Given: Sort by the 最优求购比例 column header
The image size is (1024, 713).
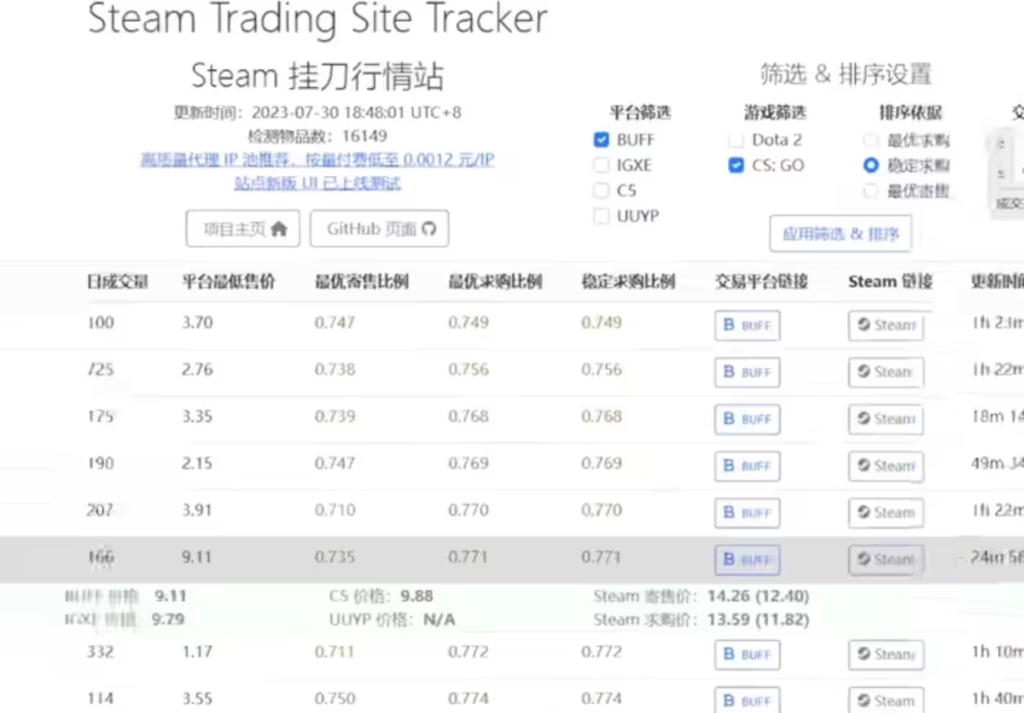Looking at the screenshot, I should click(x=495, y=282).
